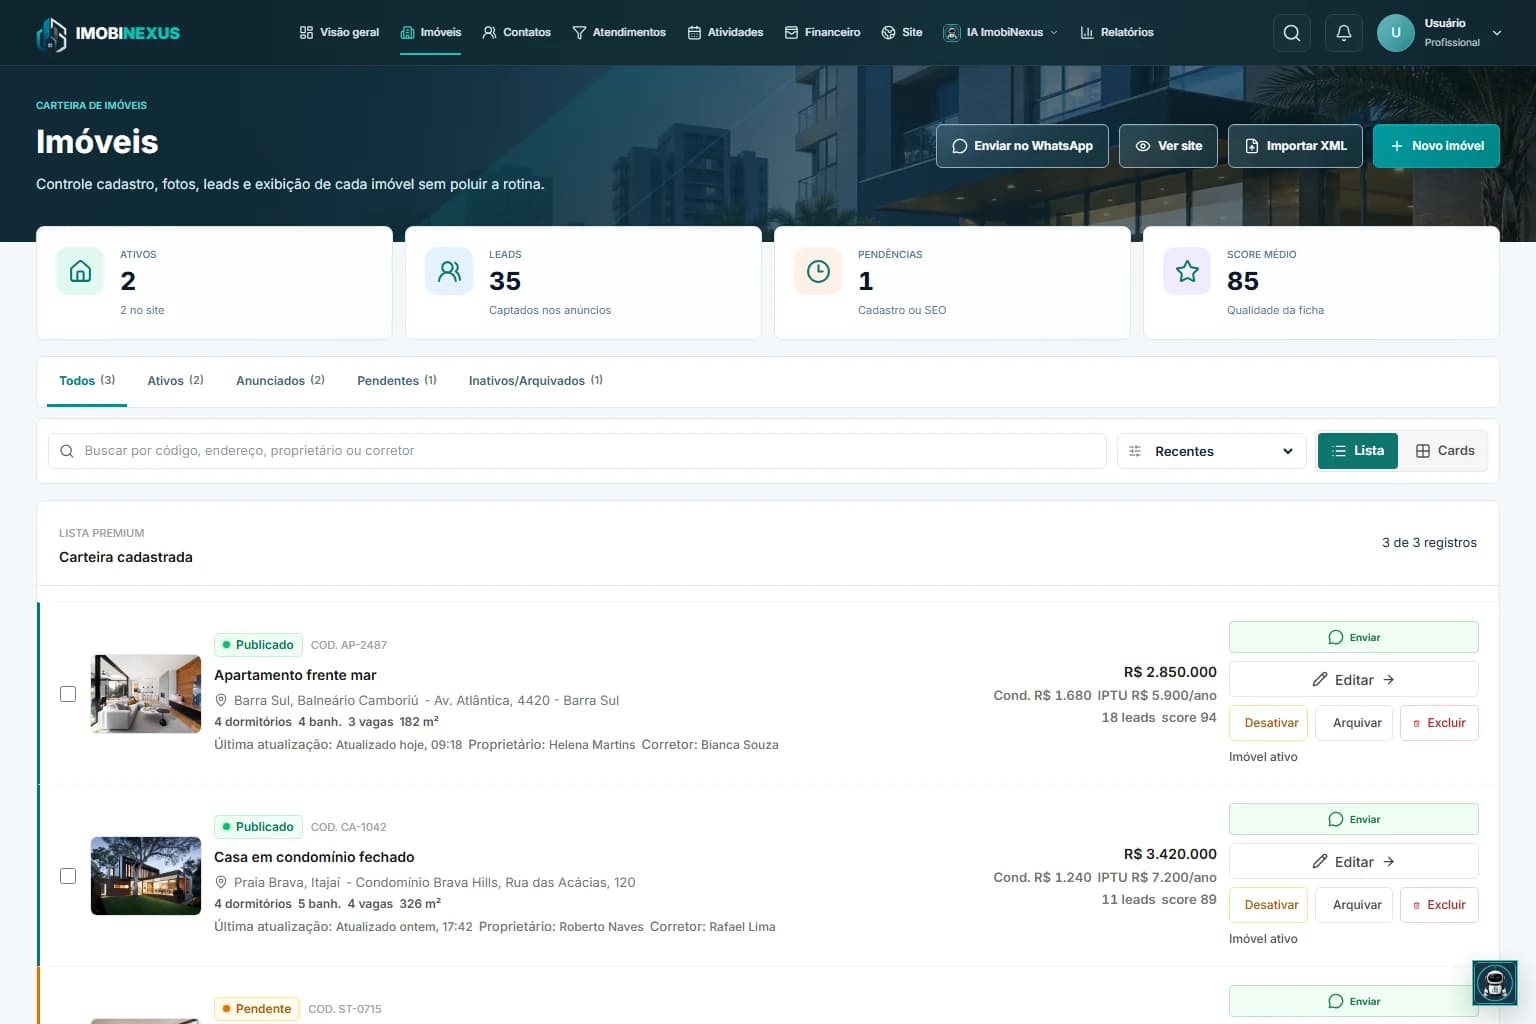Click the ImobiNexus logo
The image size is (1536, 1024).
108,34
